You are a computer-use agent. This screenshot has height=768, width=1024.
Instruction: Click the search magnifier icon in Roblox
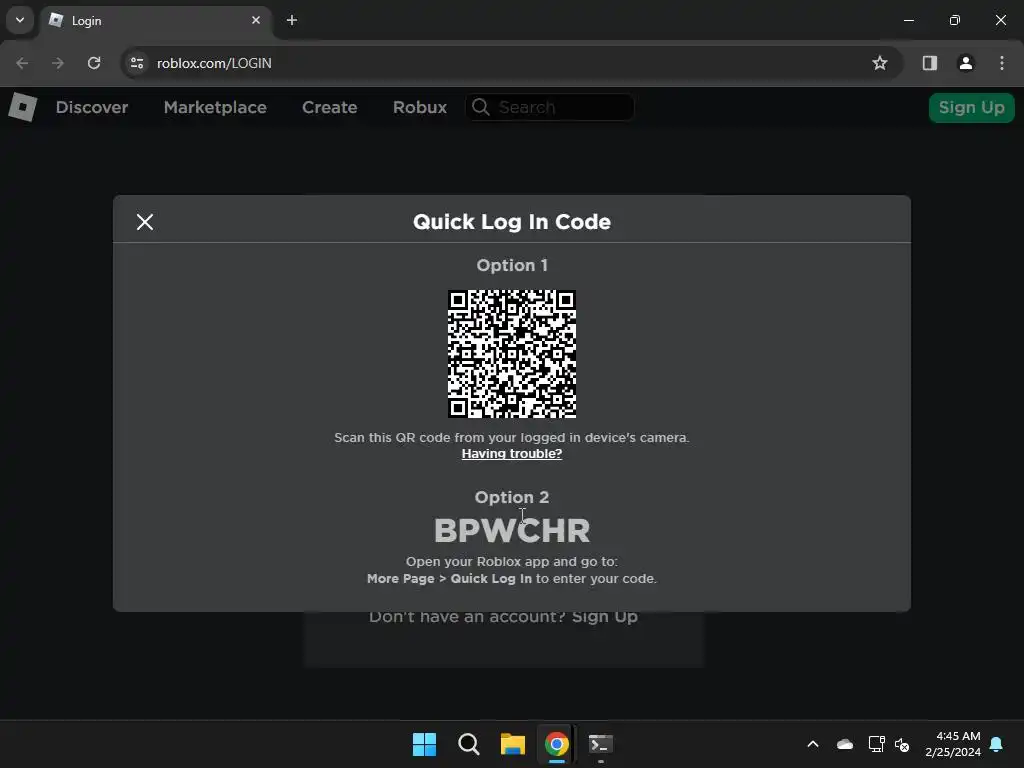pyautogui.click(x=481, y=107)
